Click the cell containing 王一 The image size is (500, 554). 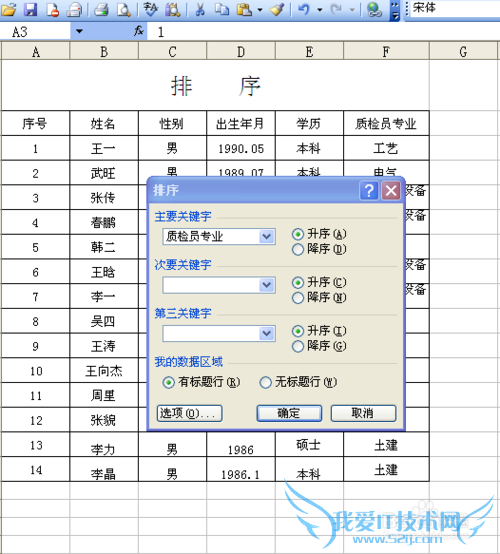[x=104, y=148]
